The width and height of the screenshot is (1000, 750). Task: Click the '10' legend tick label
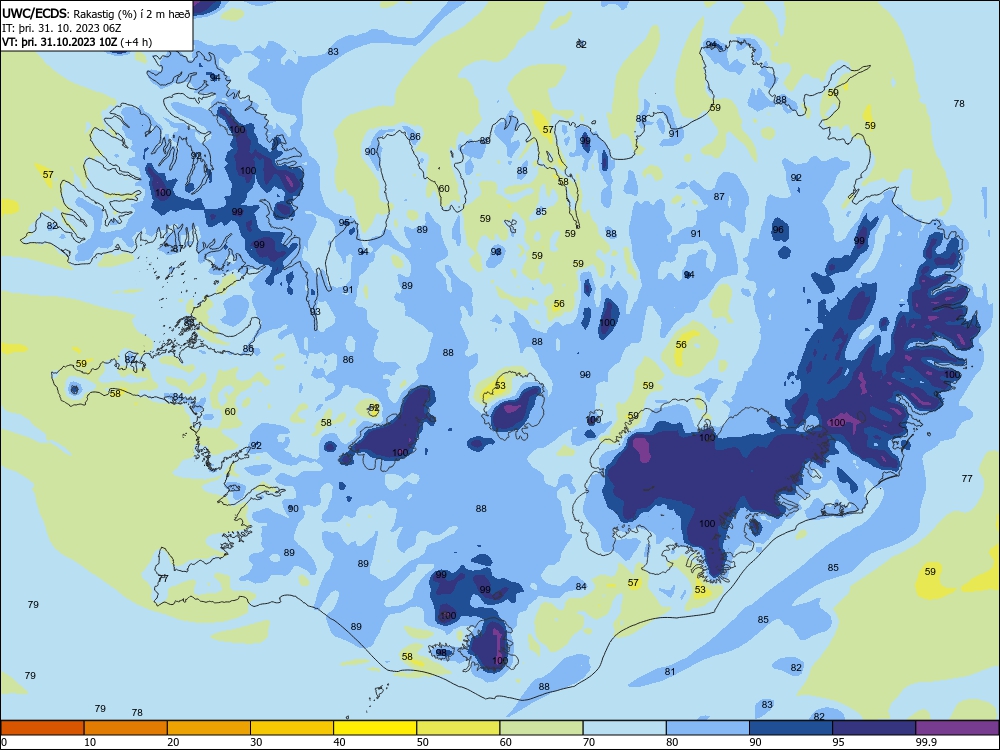[x=90, y=742]
